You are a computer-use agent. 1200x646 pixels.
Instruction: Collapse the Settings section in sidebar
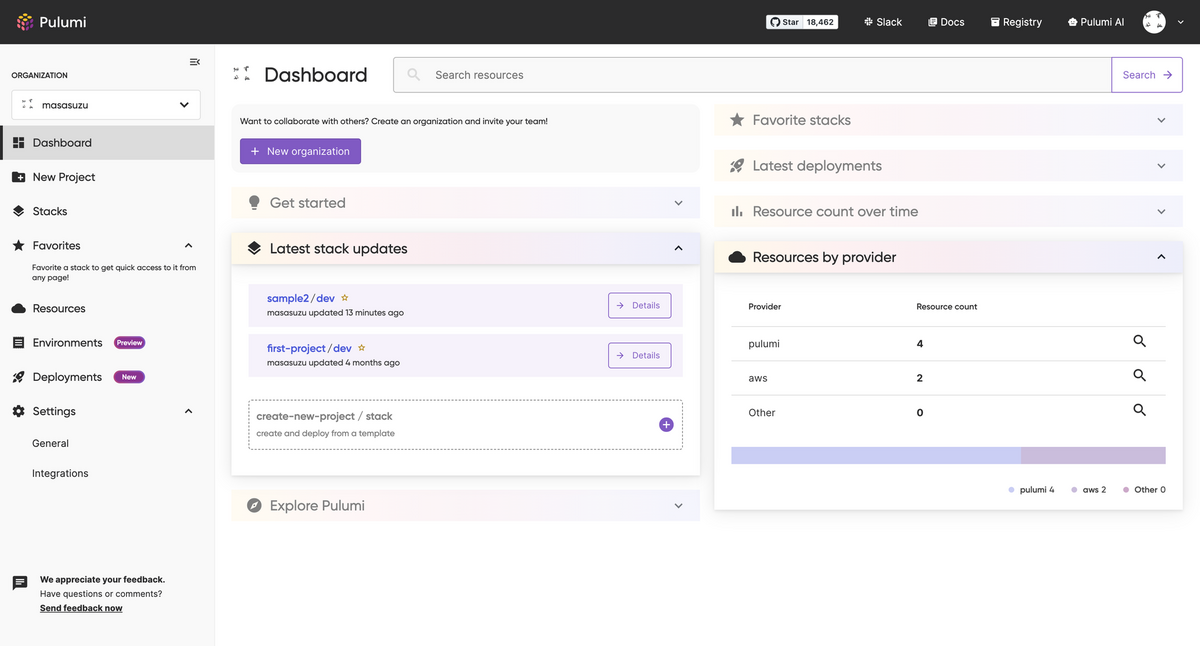click(x=188, y=411)
